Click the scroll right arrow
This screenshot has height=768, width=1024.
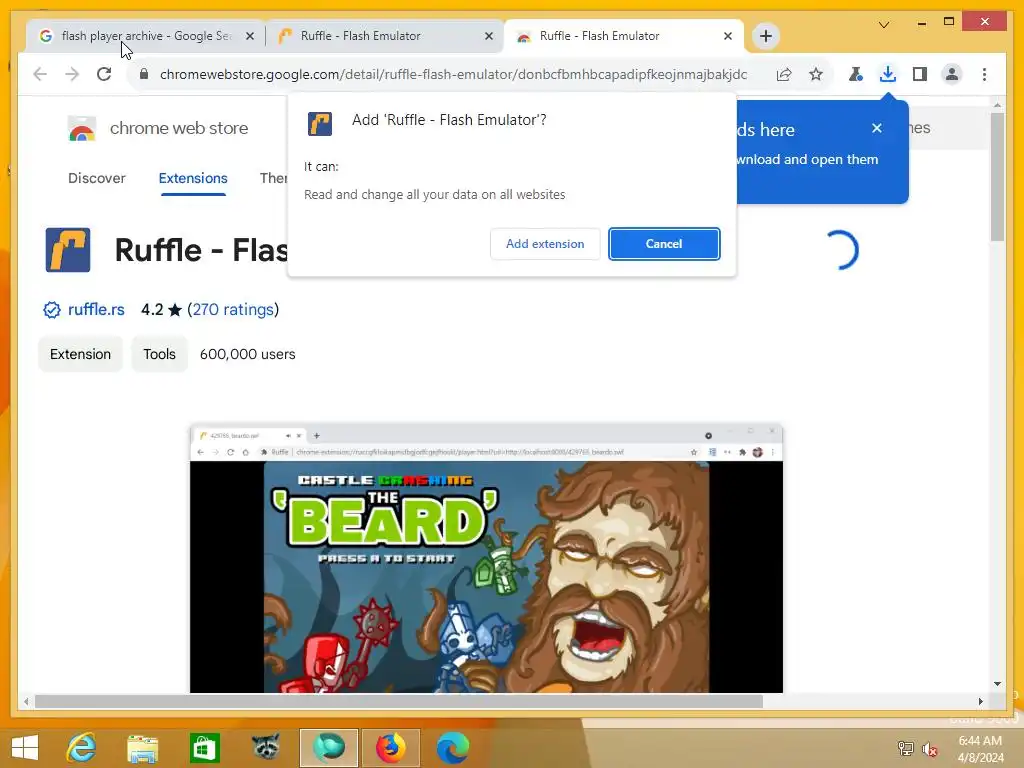click(x=980, y=701)
